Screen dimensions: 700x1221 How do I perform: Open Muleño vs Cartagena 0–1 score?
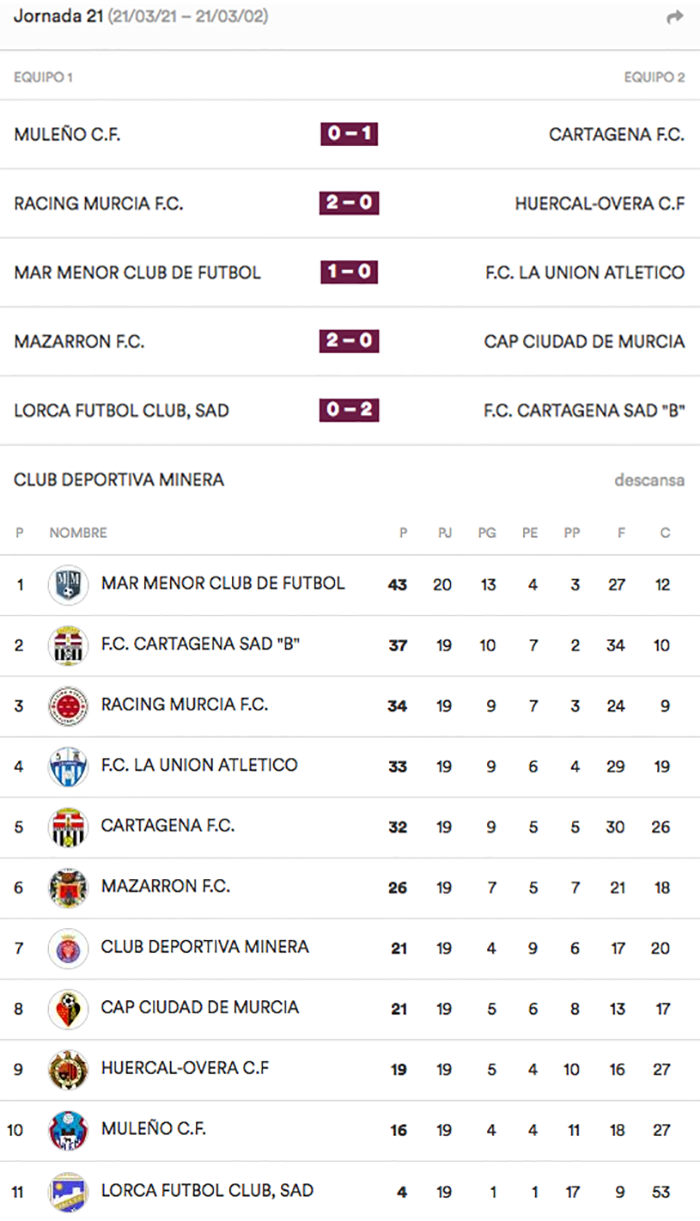coord(349,135)
